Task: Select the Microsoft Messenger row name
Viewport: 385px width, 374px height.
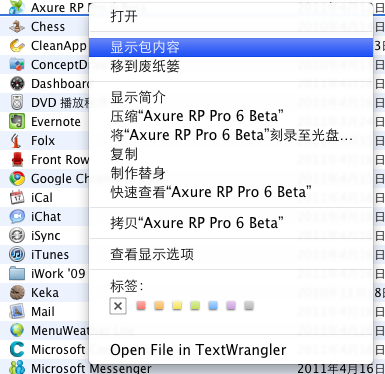Action: click(91, 368)
